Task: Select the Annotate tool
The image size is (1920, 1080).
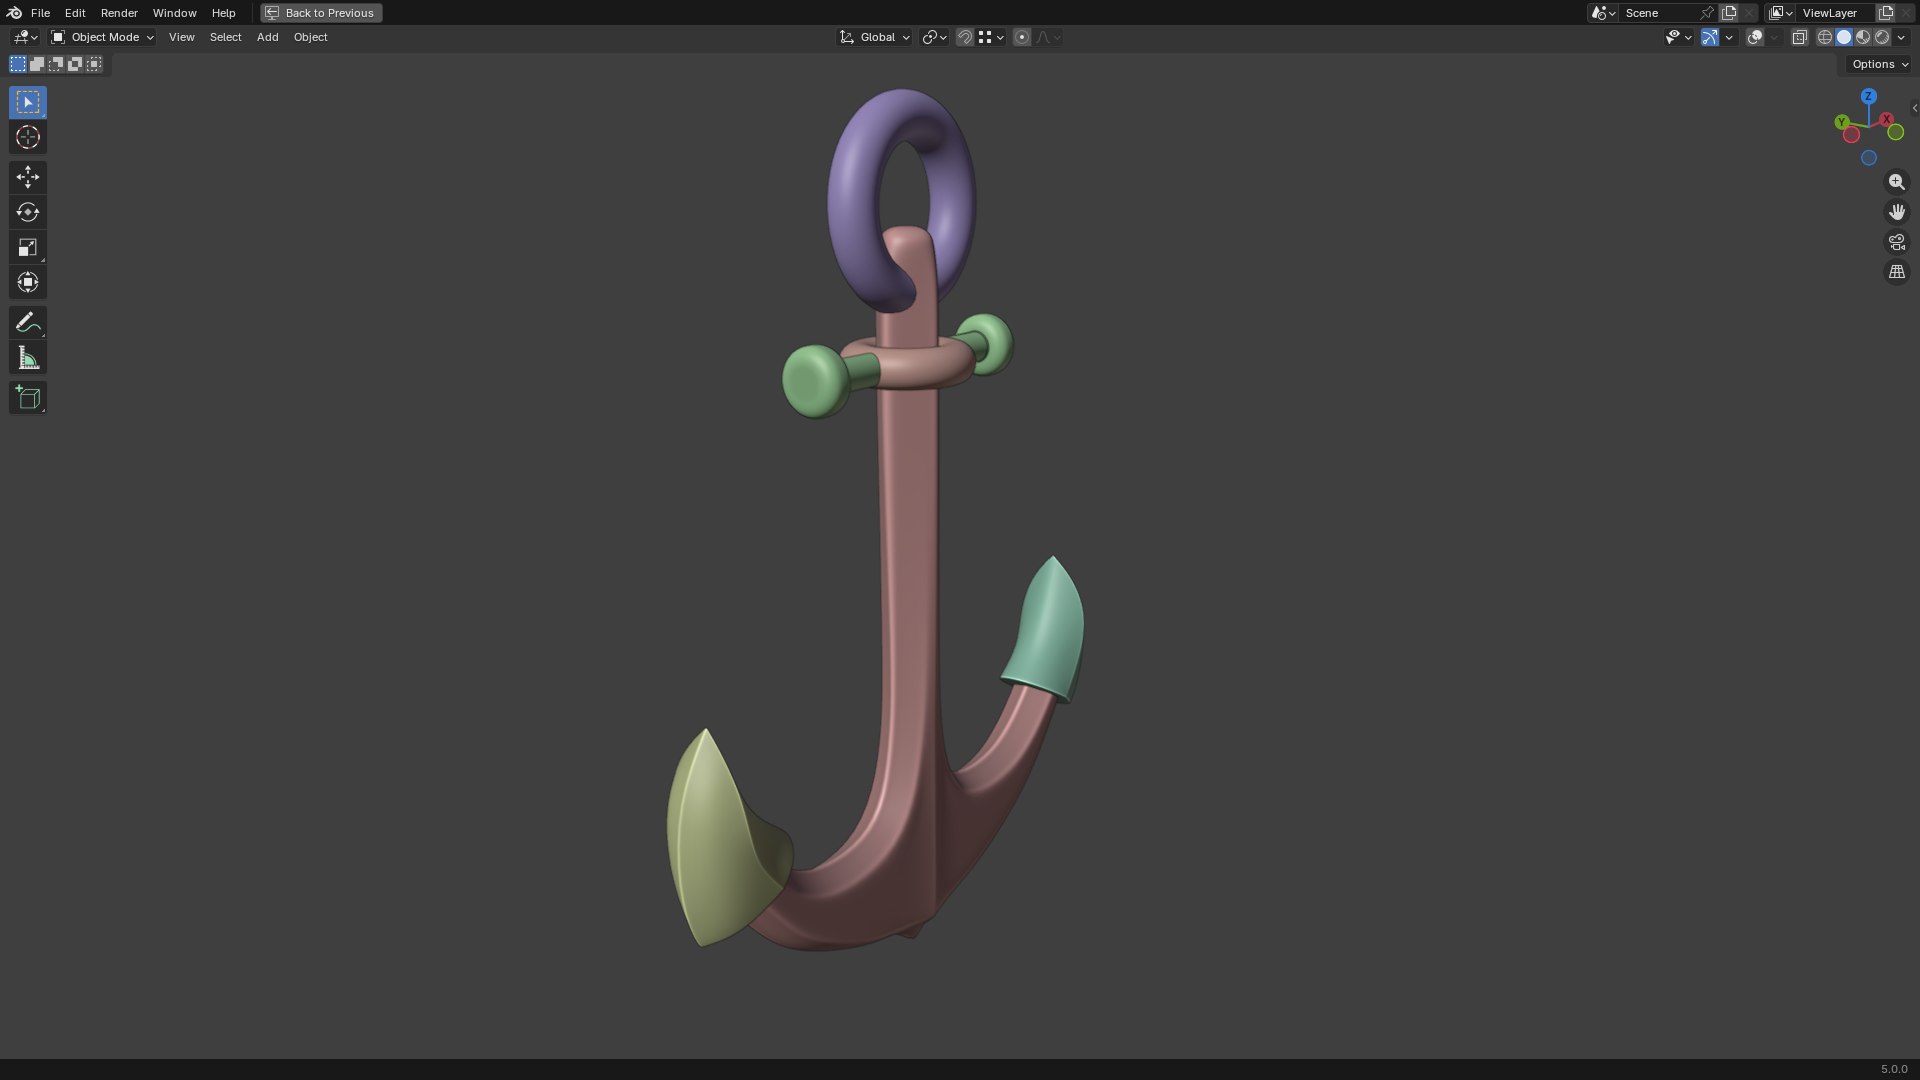Action: (28, 322)
